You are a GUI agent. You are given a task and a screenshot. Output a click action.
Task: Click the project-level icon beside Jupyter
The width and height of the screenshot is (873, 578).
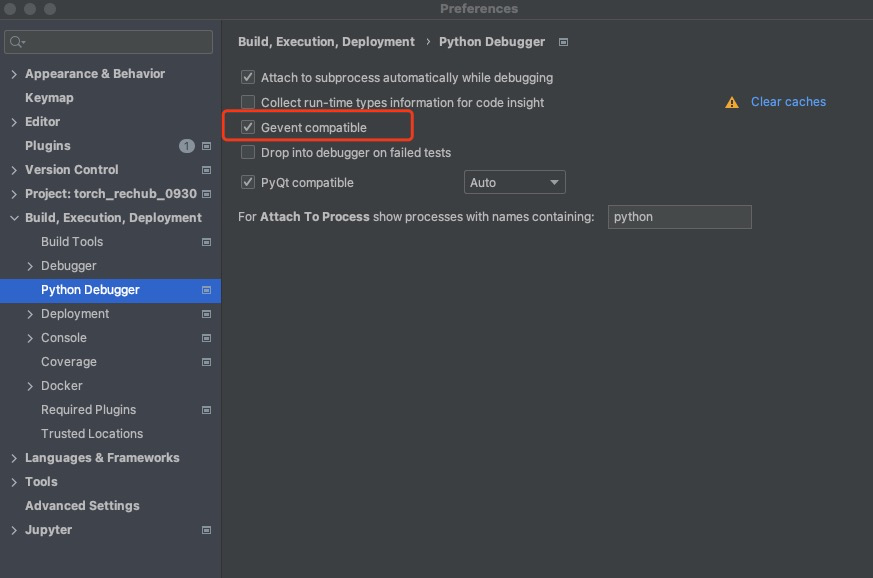(206, 530)
